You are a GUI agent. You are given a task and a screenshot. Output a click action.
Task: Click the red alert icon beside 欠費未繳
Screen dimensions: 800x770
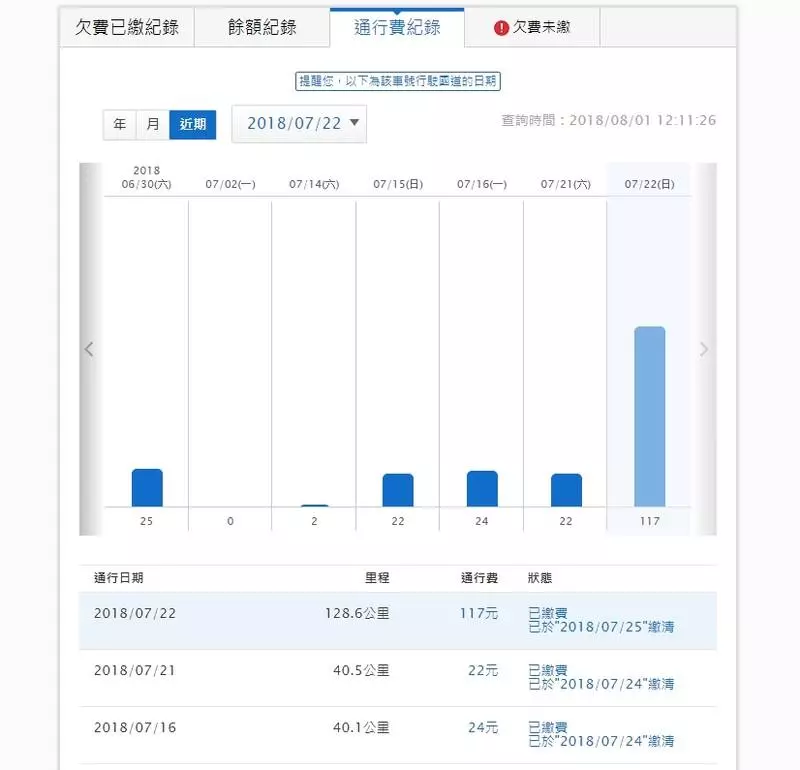[501, 28]
